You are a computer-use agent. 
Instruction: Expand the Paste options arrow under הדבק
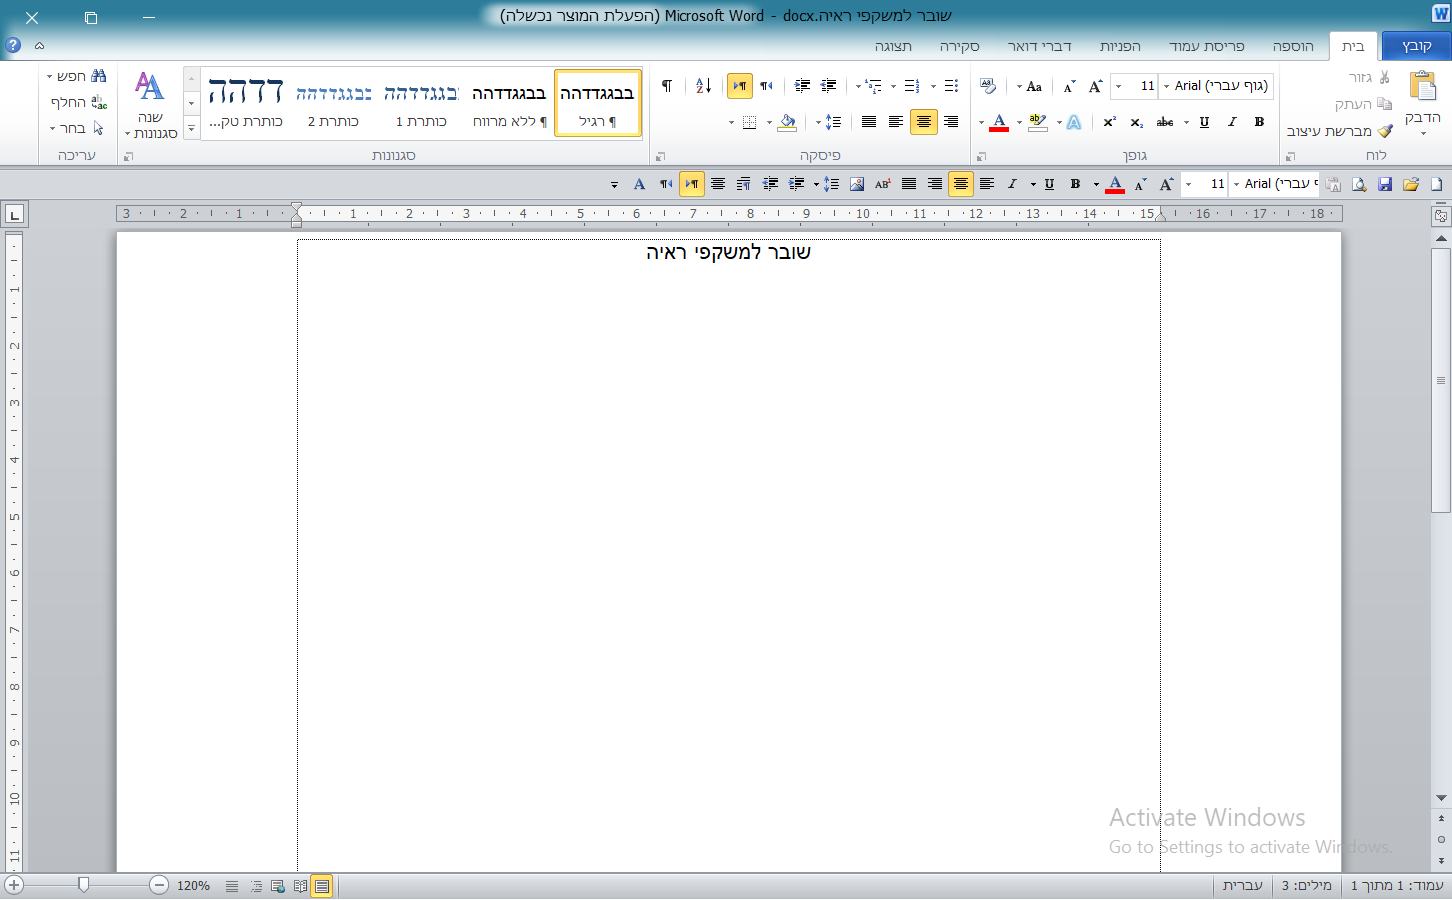point(1422,133)
